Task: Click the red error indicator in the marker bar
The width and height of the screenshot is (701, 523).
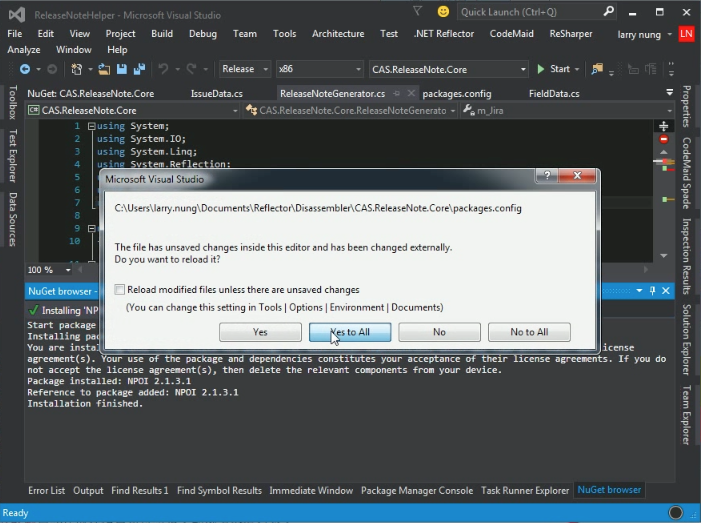Action: click(x=664, y=139)
